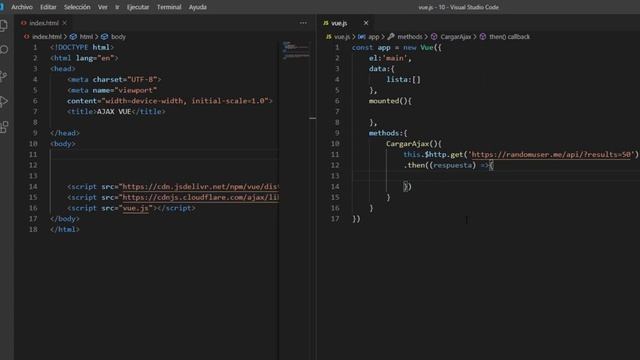Open the more actions ellipsis of left editor
This screenshot has width=640, height=360.
click(303, 23)
